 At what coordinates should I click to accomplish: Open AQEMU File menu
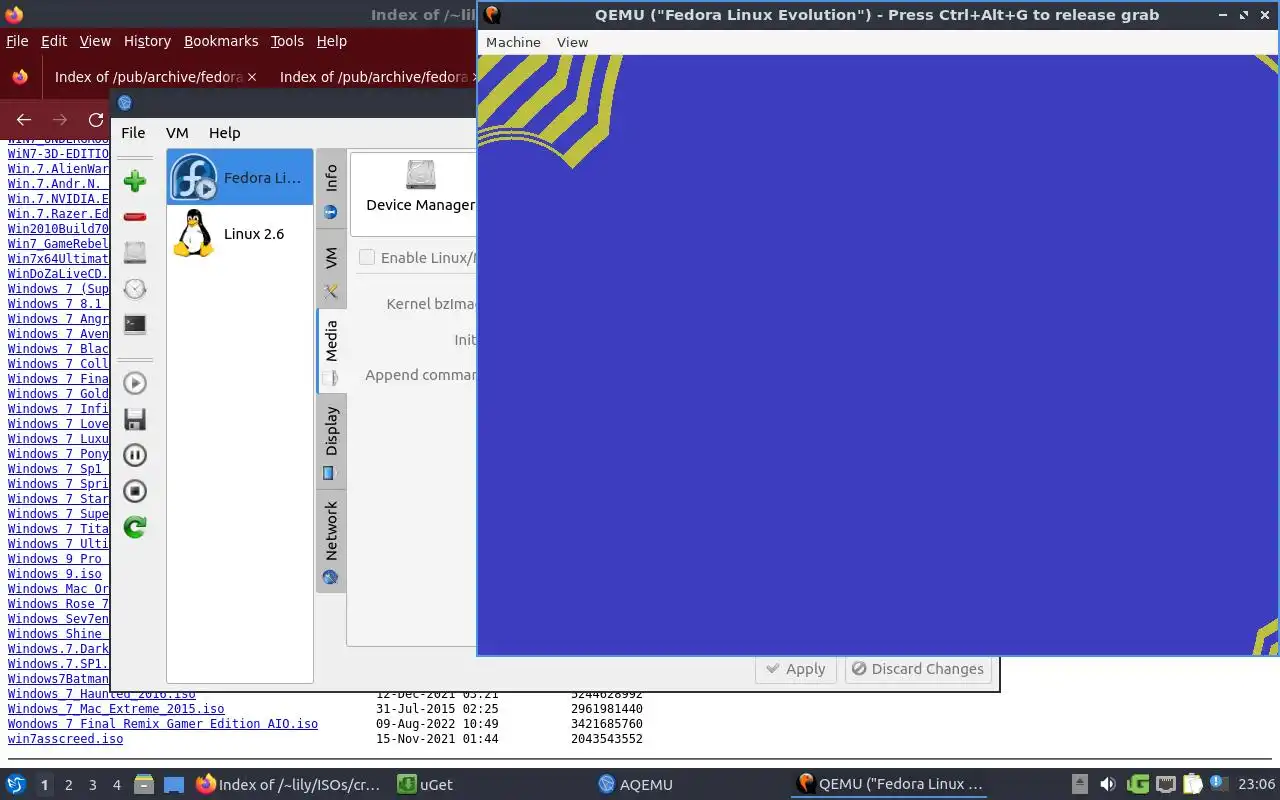point(133,132)
